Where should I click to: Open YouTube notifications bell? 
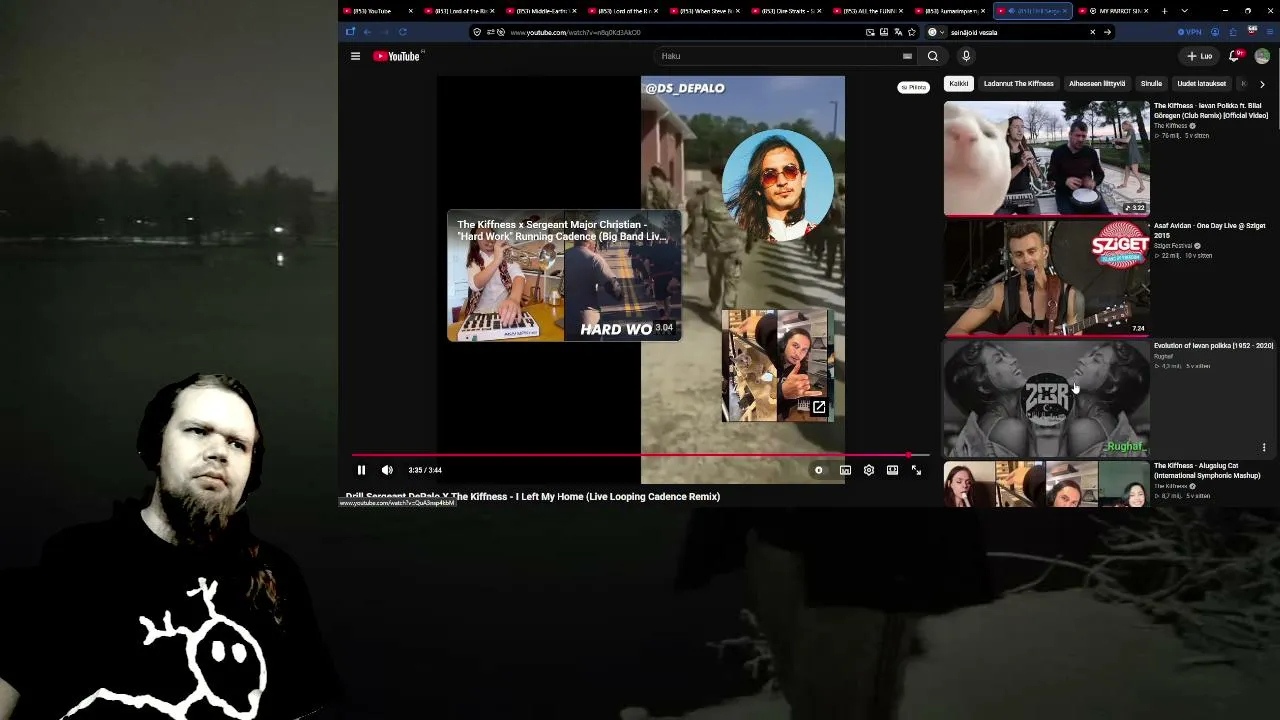pyautogui.click(x=1234, y=56)
